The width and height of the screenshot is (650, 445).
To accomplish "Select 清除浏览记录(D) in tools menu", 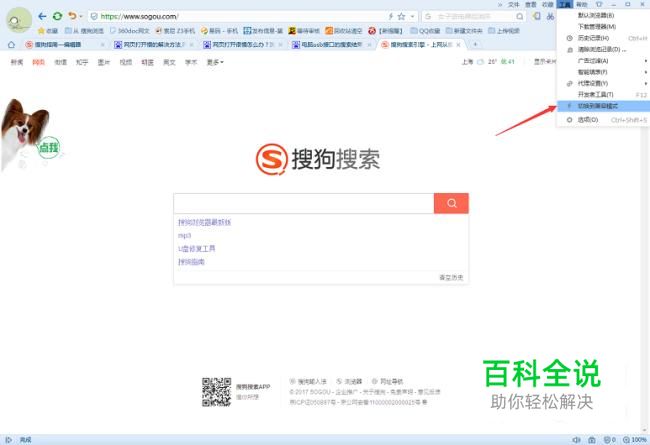I will 603,49.
